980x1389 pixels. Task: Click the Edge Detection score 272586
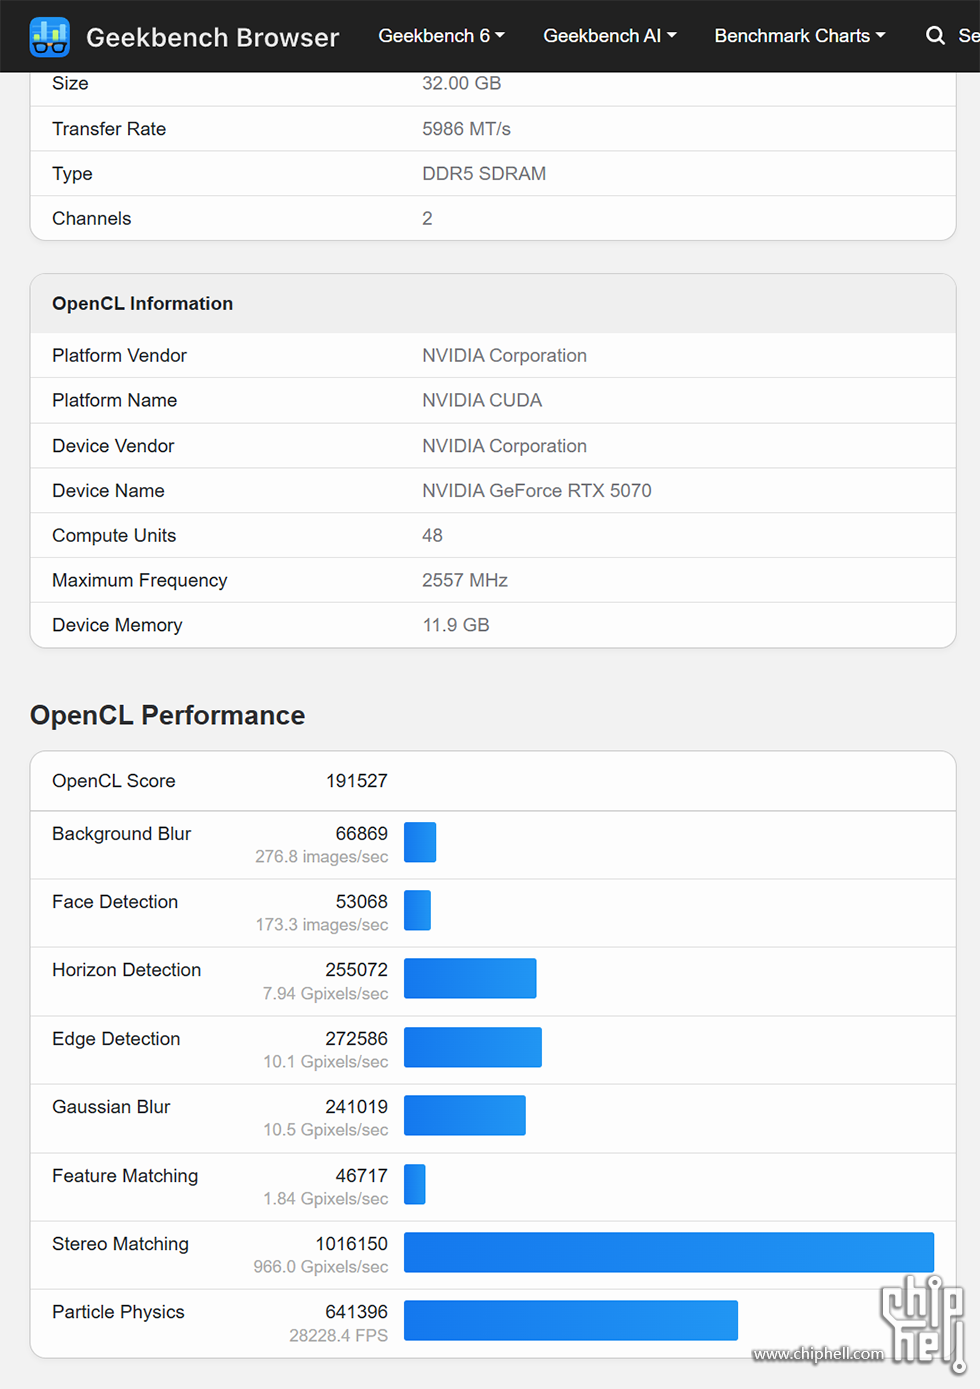(356, 1039)
